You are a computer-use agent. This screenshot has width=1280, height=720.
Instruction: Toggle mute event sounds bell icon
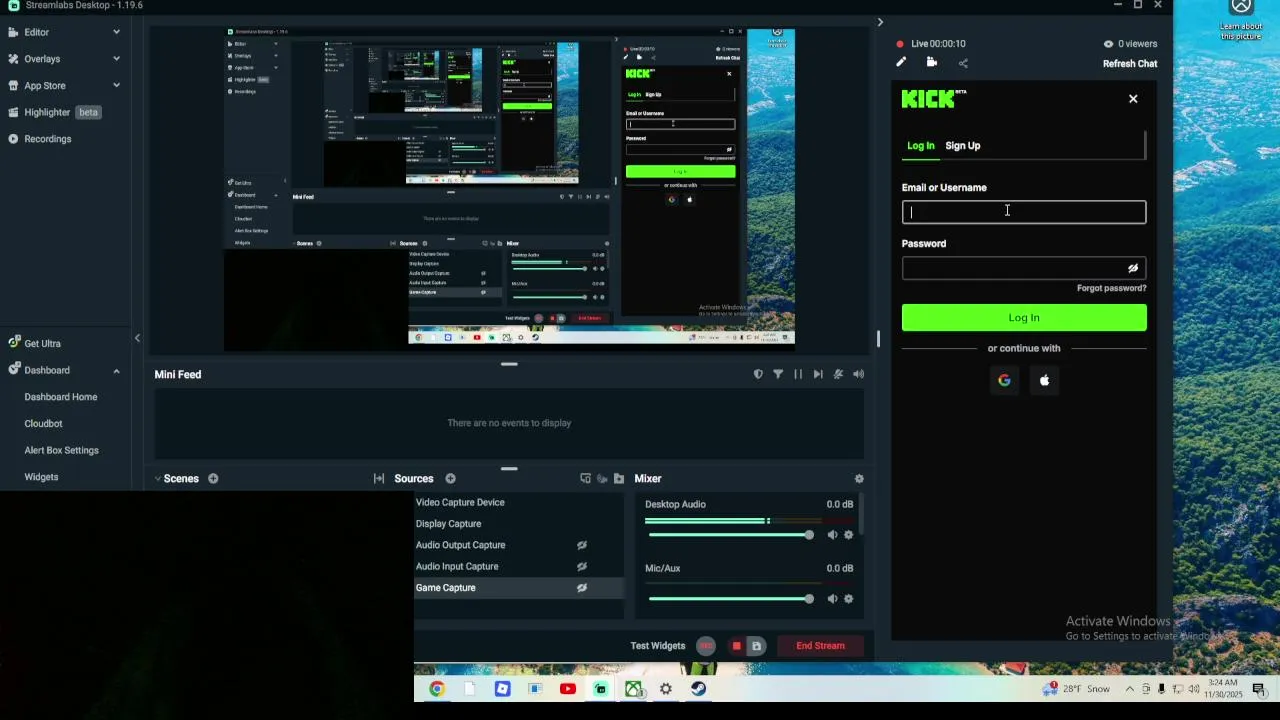coord(838,374)
